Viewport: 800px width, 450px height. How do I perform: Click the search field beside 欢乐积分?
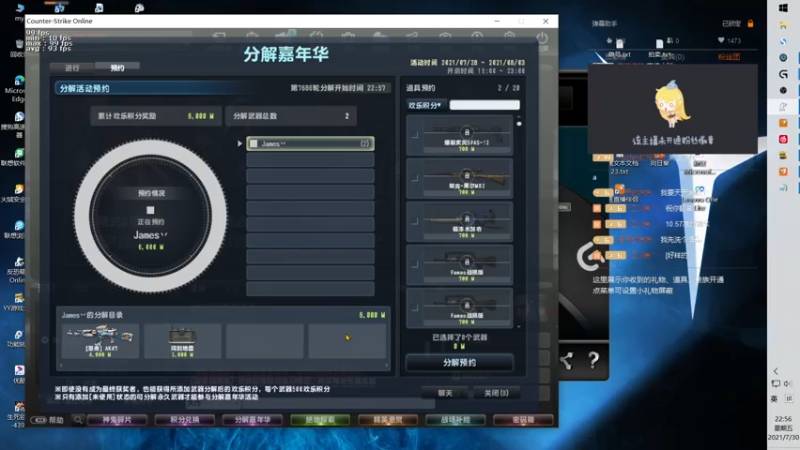[484, 105]
